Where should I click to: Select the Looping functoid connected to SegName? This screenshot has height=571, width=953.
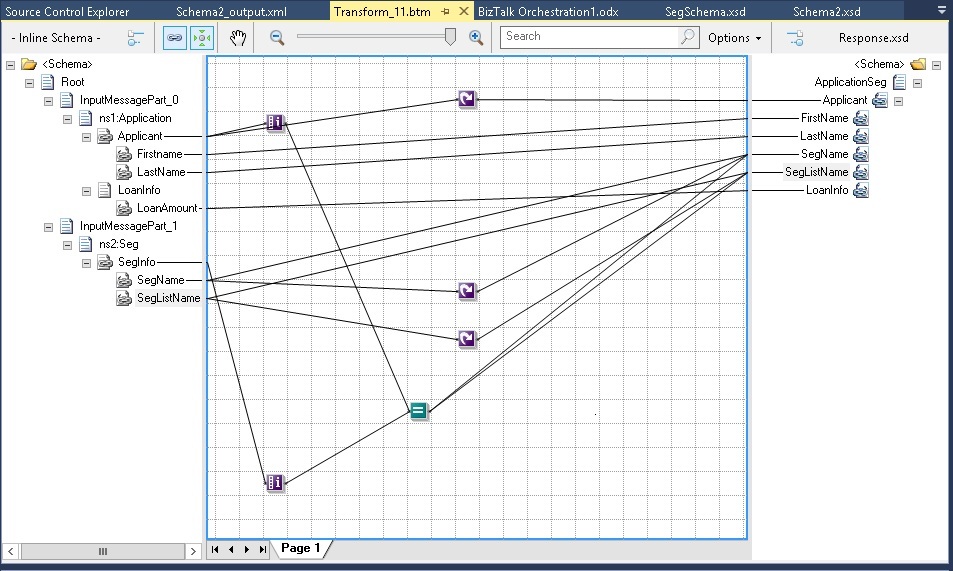coord(467,291)
